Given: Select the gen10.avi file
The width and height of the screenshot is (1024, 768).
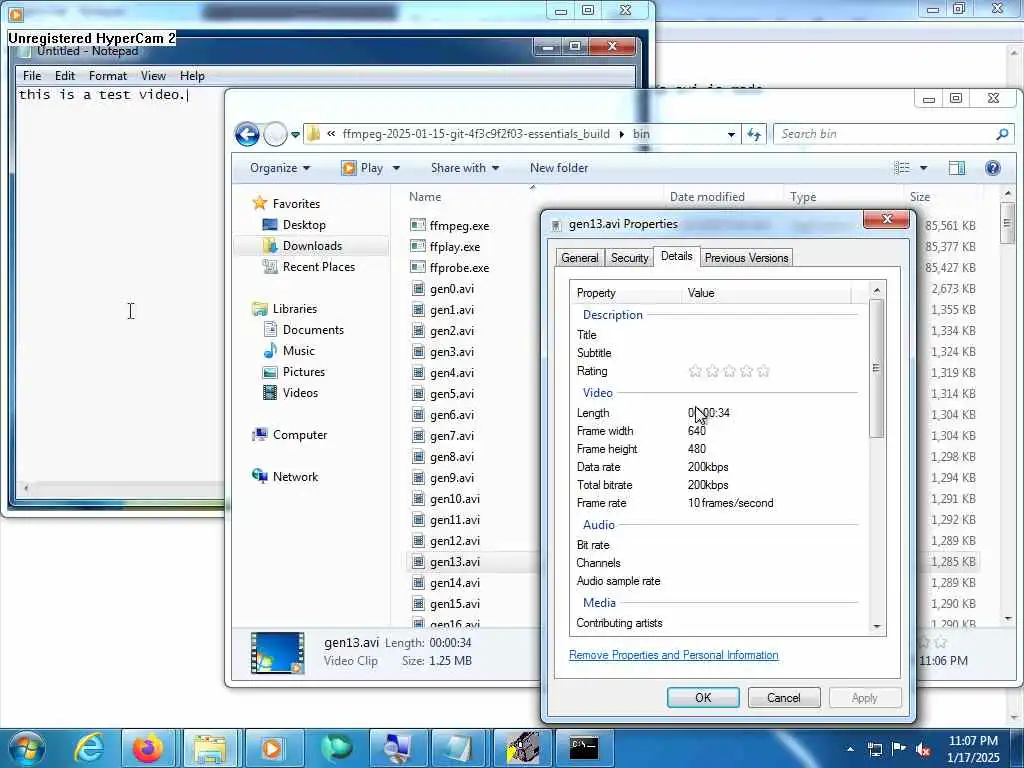Looking at the screenshot, I should 455,499.
